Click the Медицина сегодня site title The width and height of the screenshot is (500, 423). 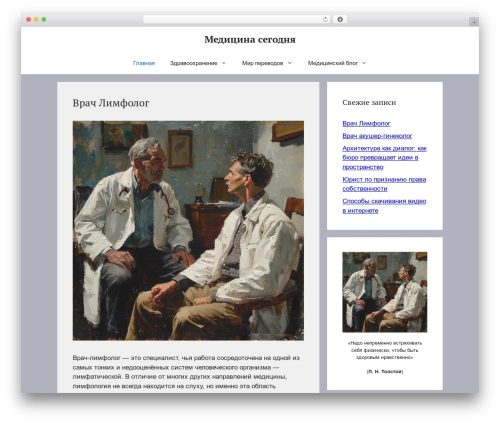pos(250,40)
